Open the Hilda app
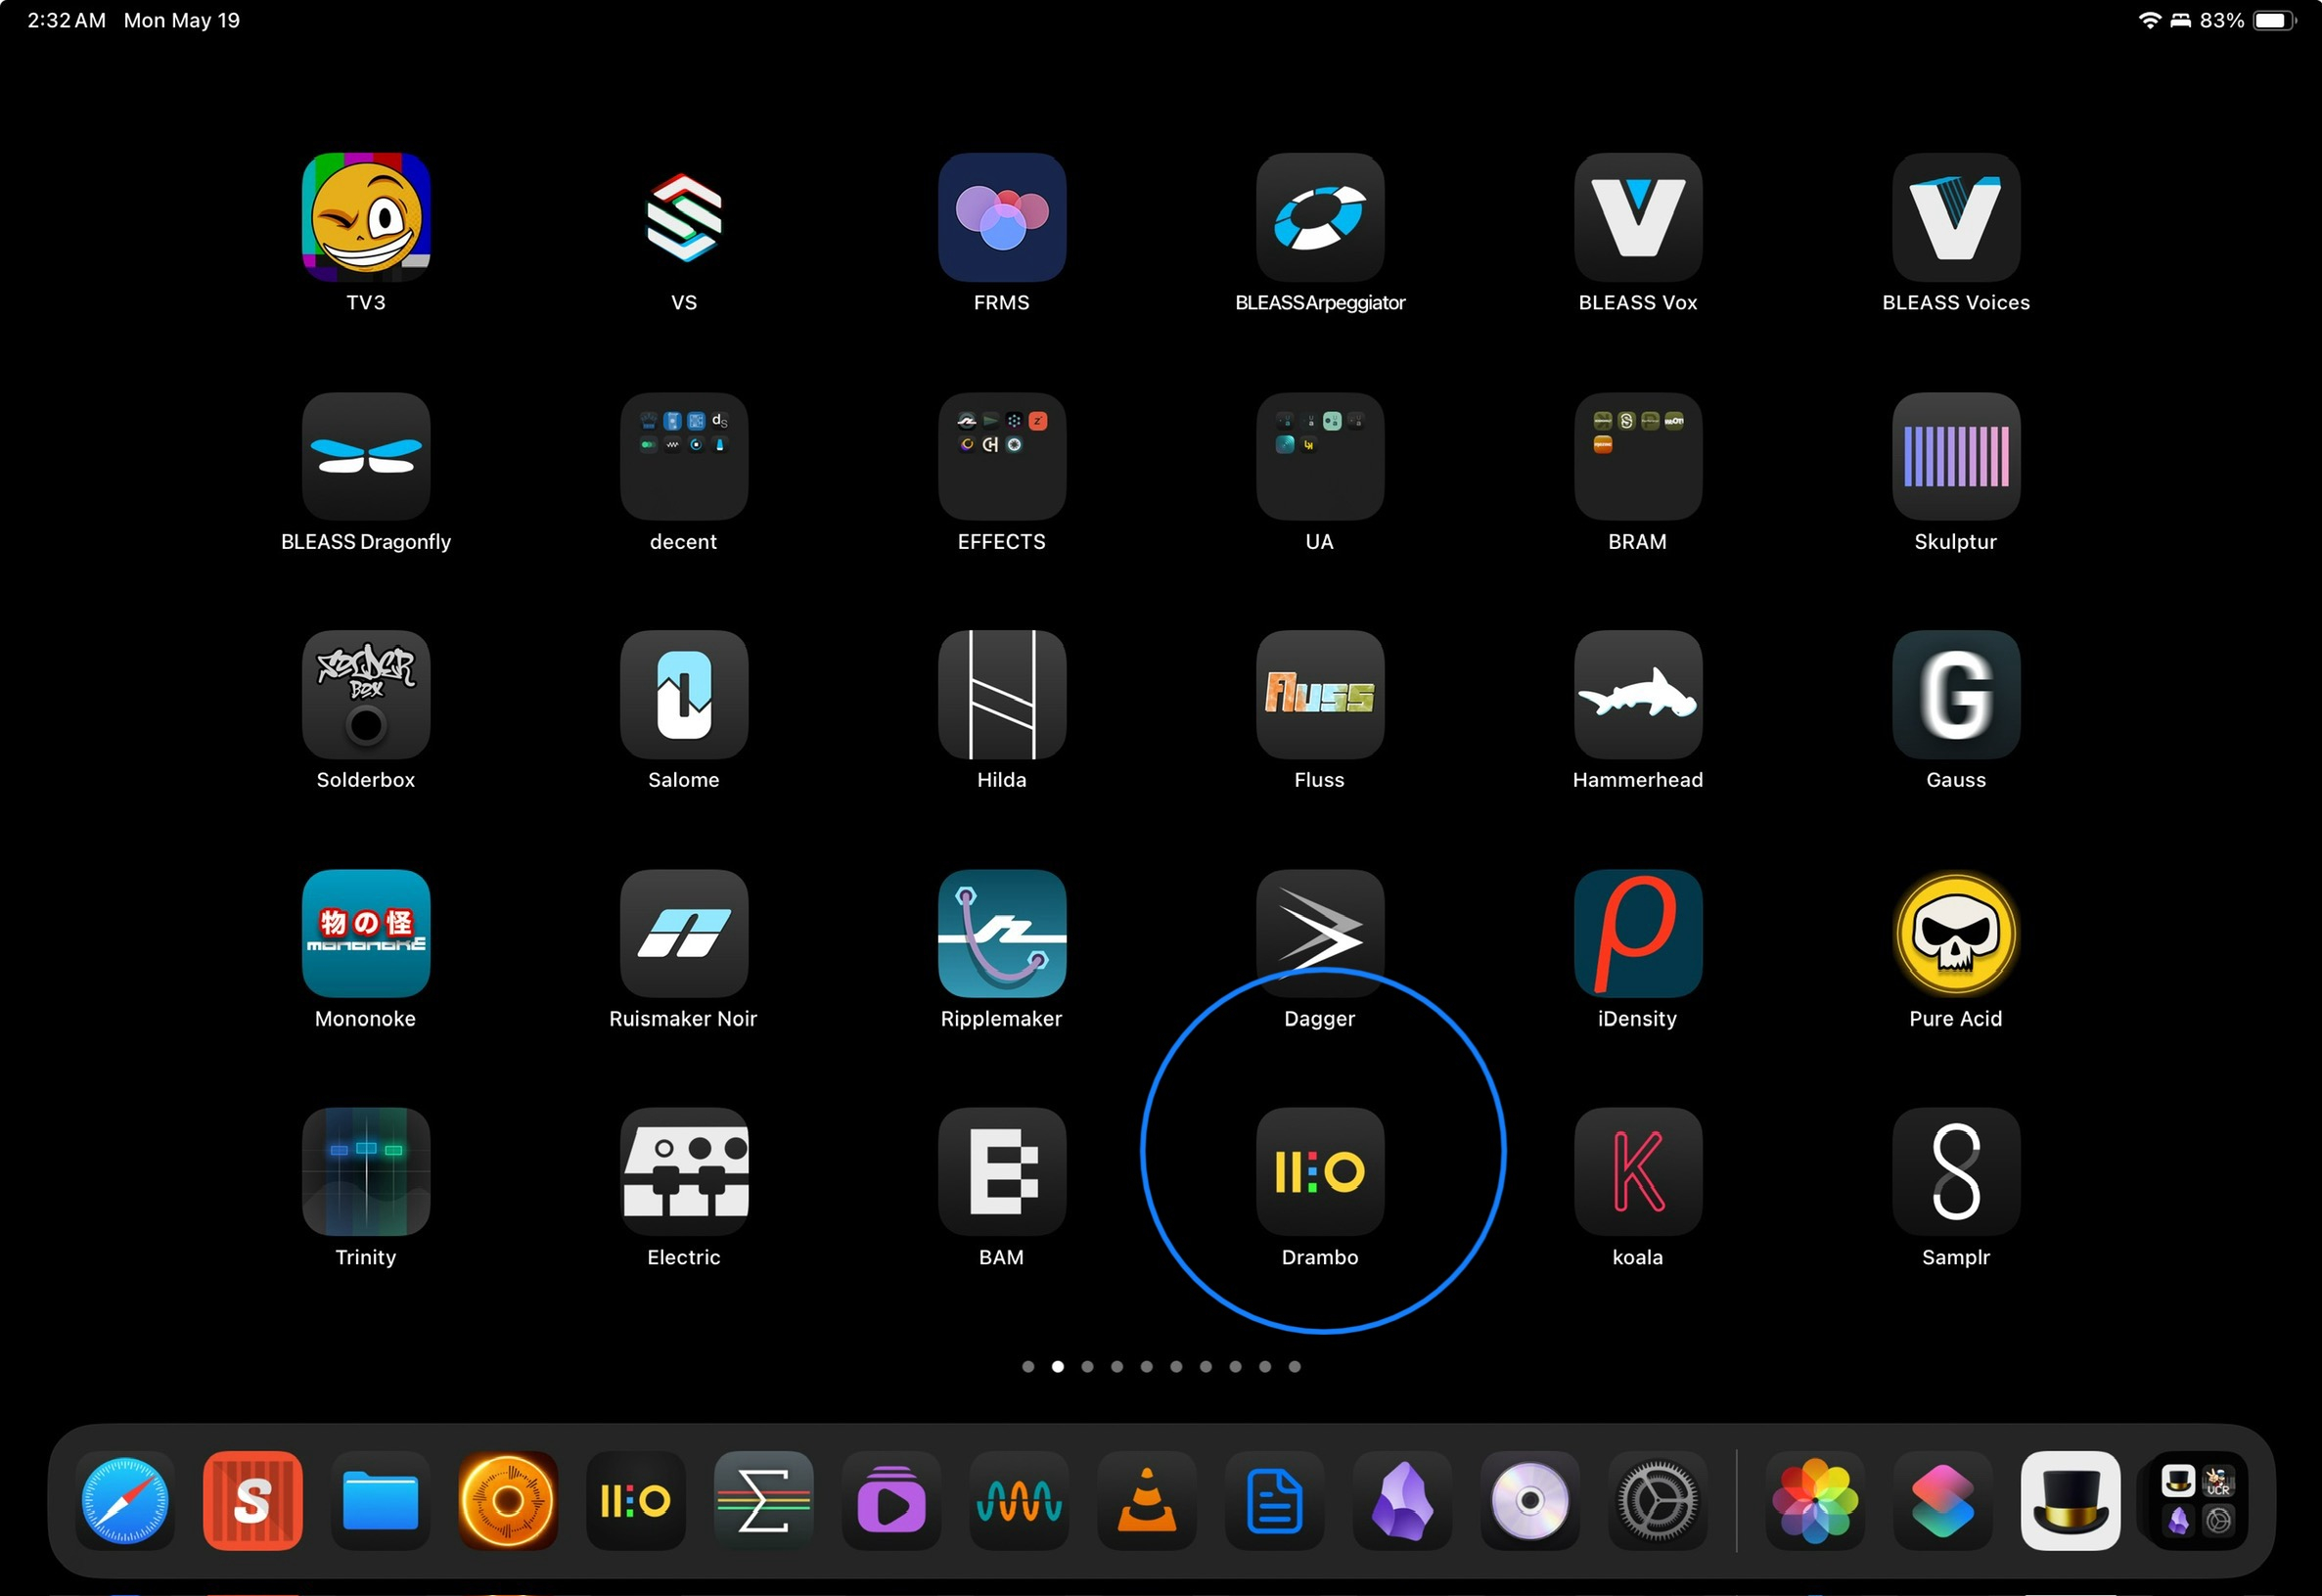Image resolution: width=2322 pixels, height=1596 pixels. click(x=1002, y=694)
